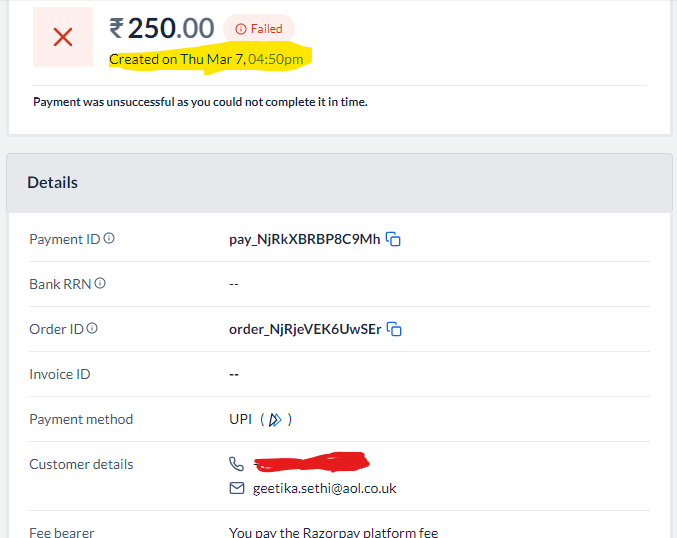The width and height of the screenshot is (677, 538).
Task: Copy the Payment ID value
Action: coord(393,239)
